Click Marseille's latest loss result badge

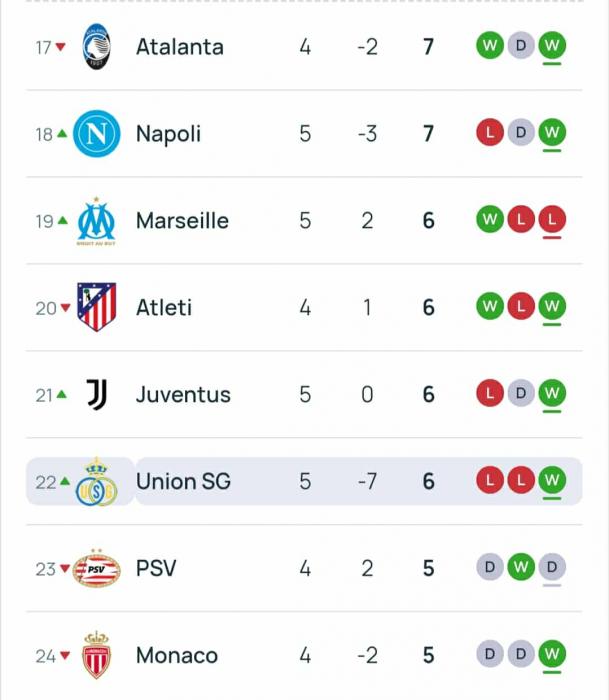551,219
